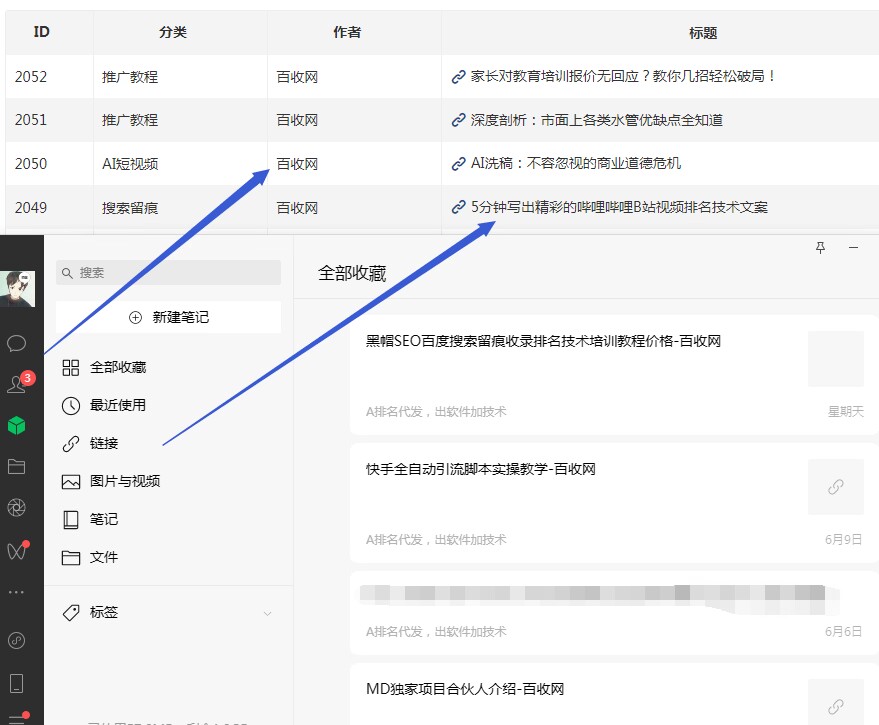Image resolution: width=879 pixels, height=725 pixels.
Task: Open the channels butterfly icon
Action: coord(16,551)
